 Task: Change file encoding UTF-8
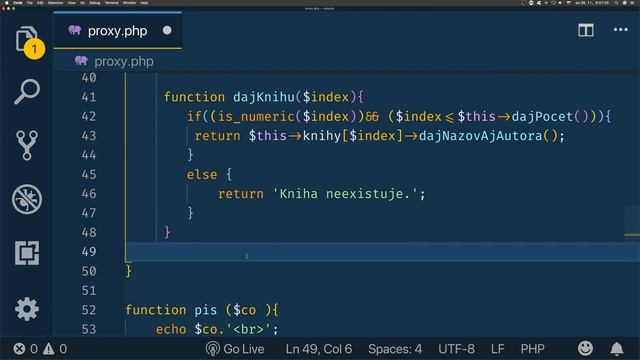point(456,349)
